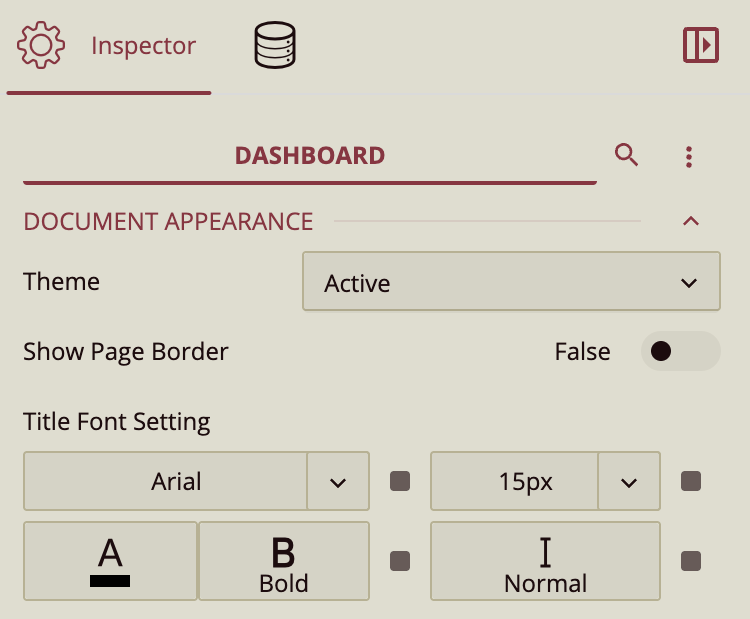
Task: Open the Theme dropdown showing Active
Action: pyautogui.click(x=511, y=283)
